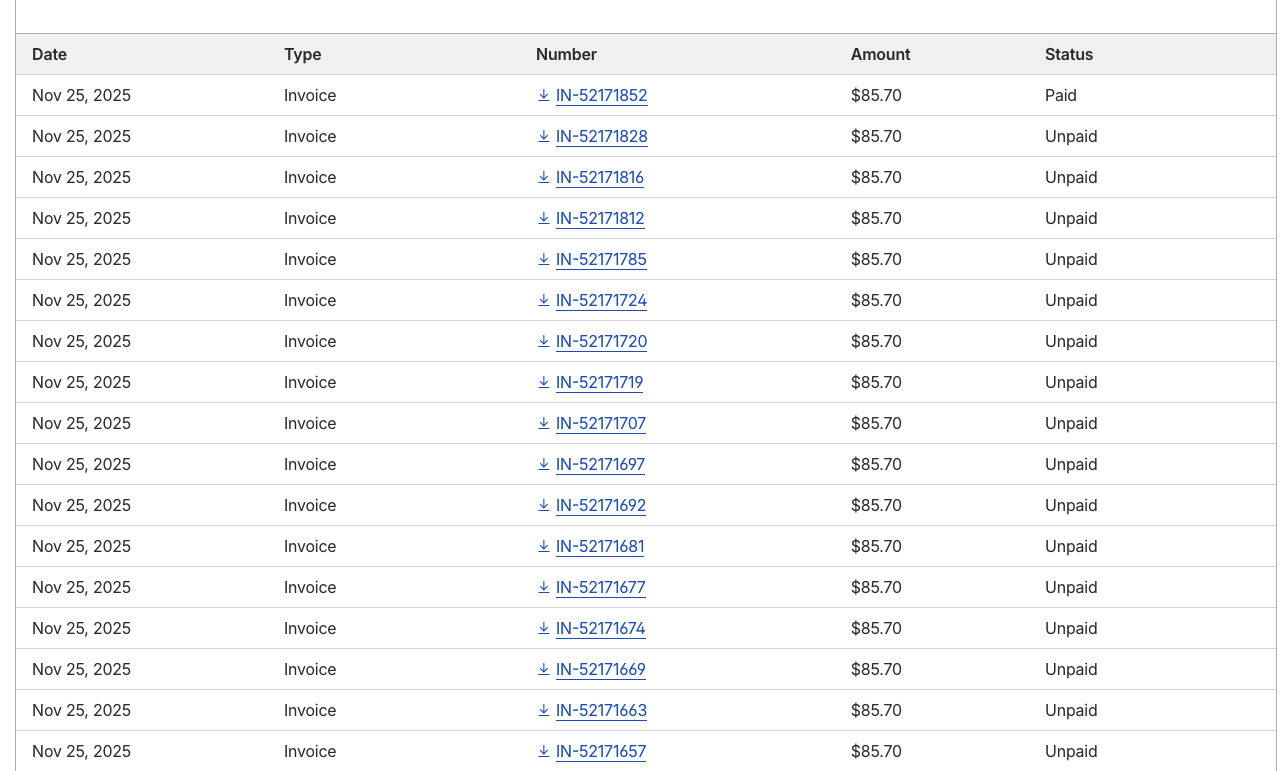Hit the download arrow for IN-52171707
The image size is (1283, 771).
point(544,424)
